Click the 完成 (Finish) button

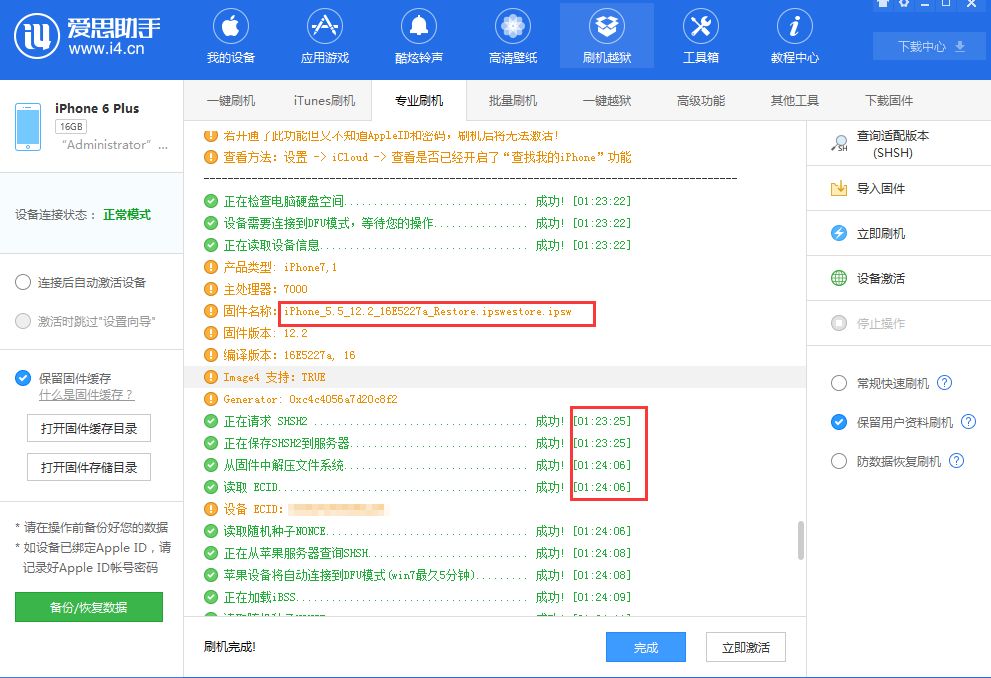(645, 647)
